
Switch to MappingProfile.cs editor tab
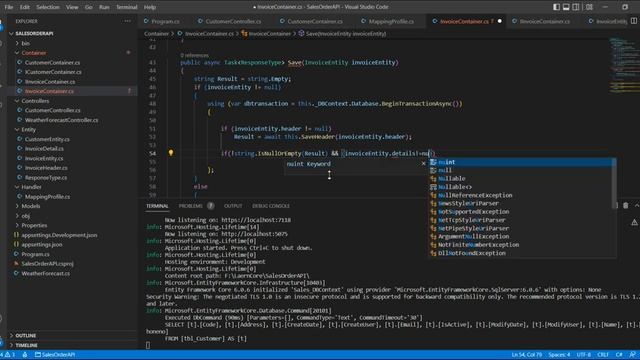coord(391,21)
